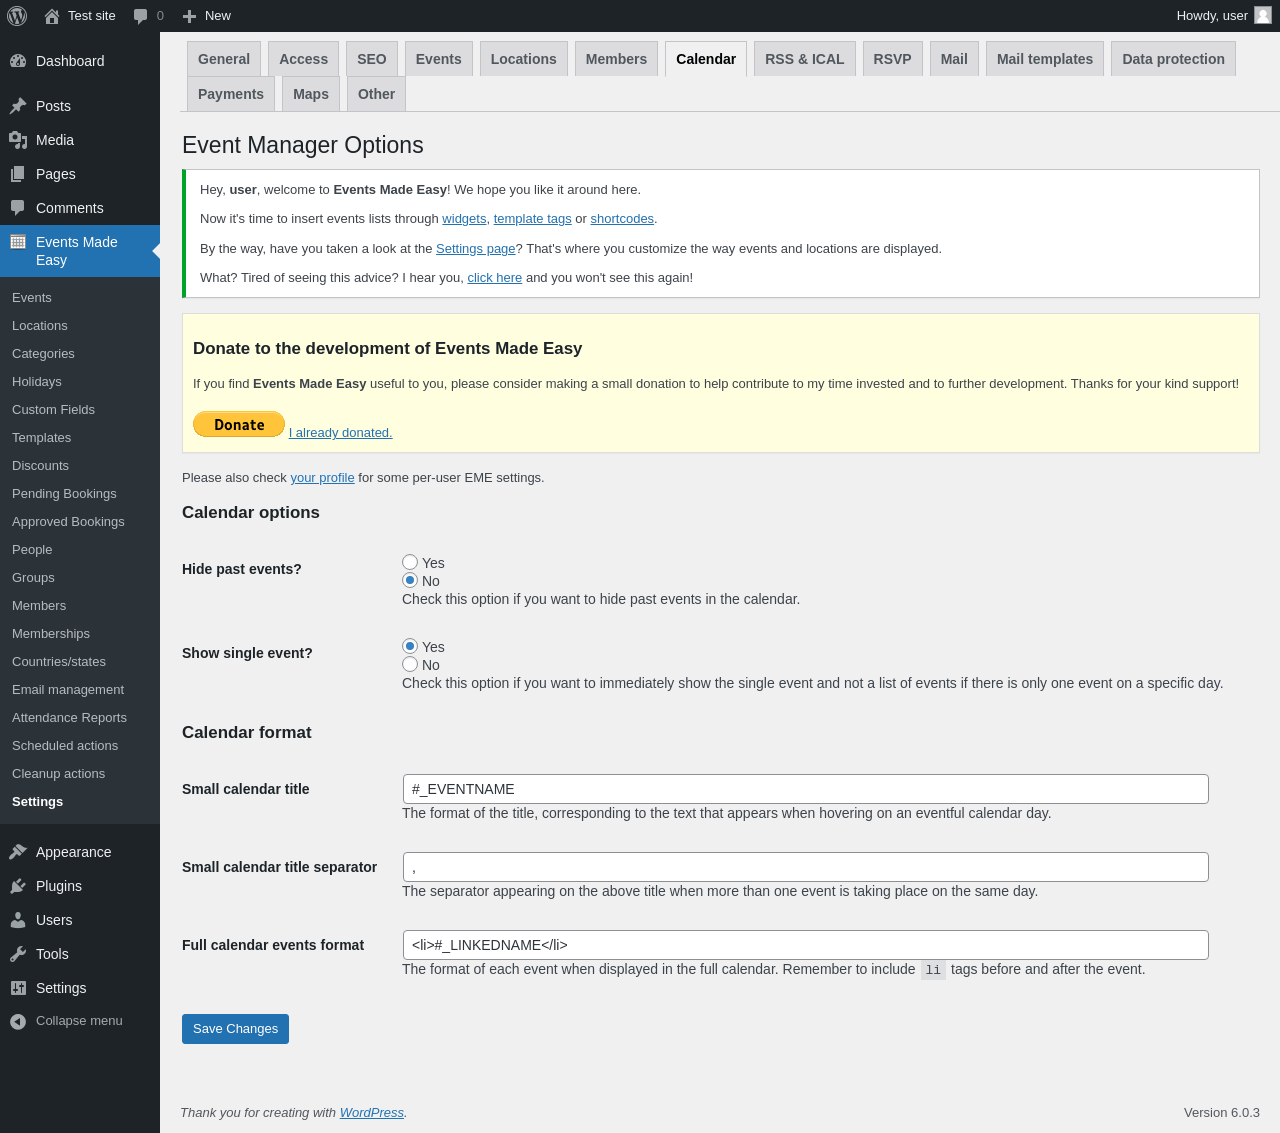Select No for Hide past events

(410, 580)
